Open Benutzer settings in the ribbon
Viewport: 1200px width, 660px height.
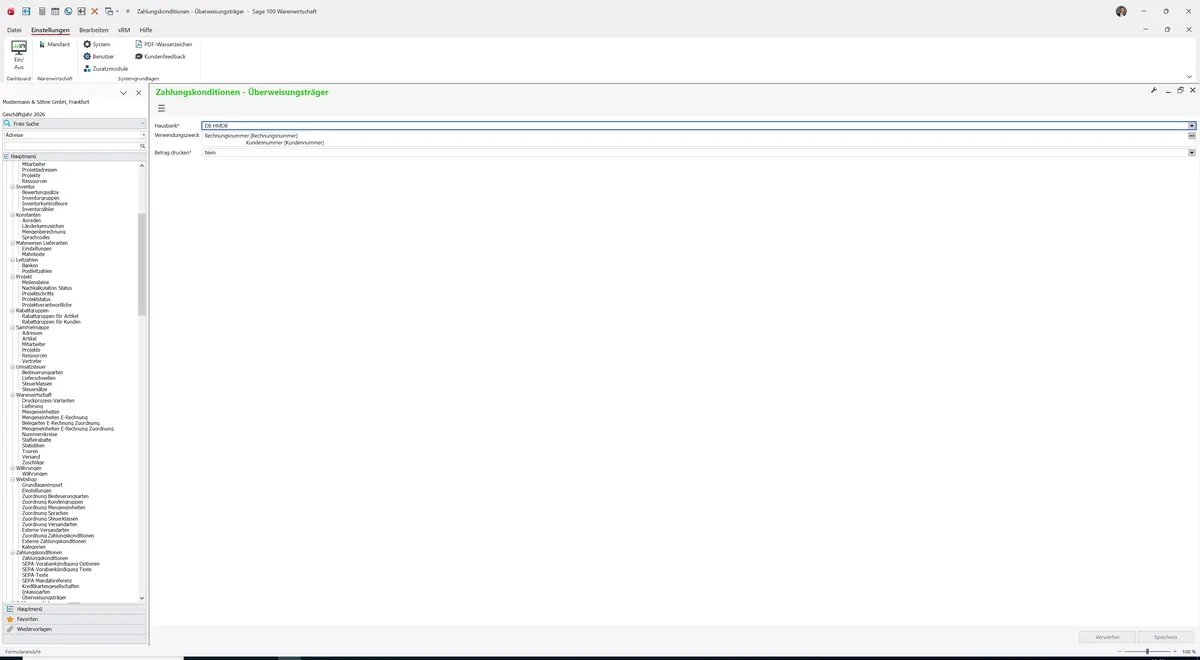(x=98, y=56)
